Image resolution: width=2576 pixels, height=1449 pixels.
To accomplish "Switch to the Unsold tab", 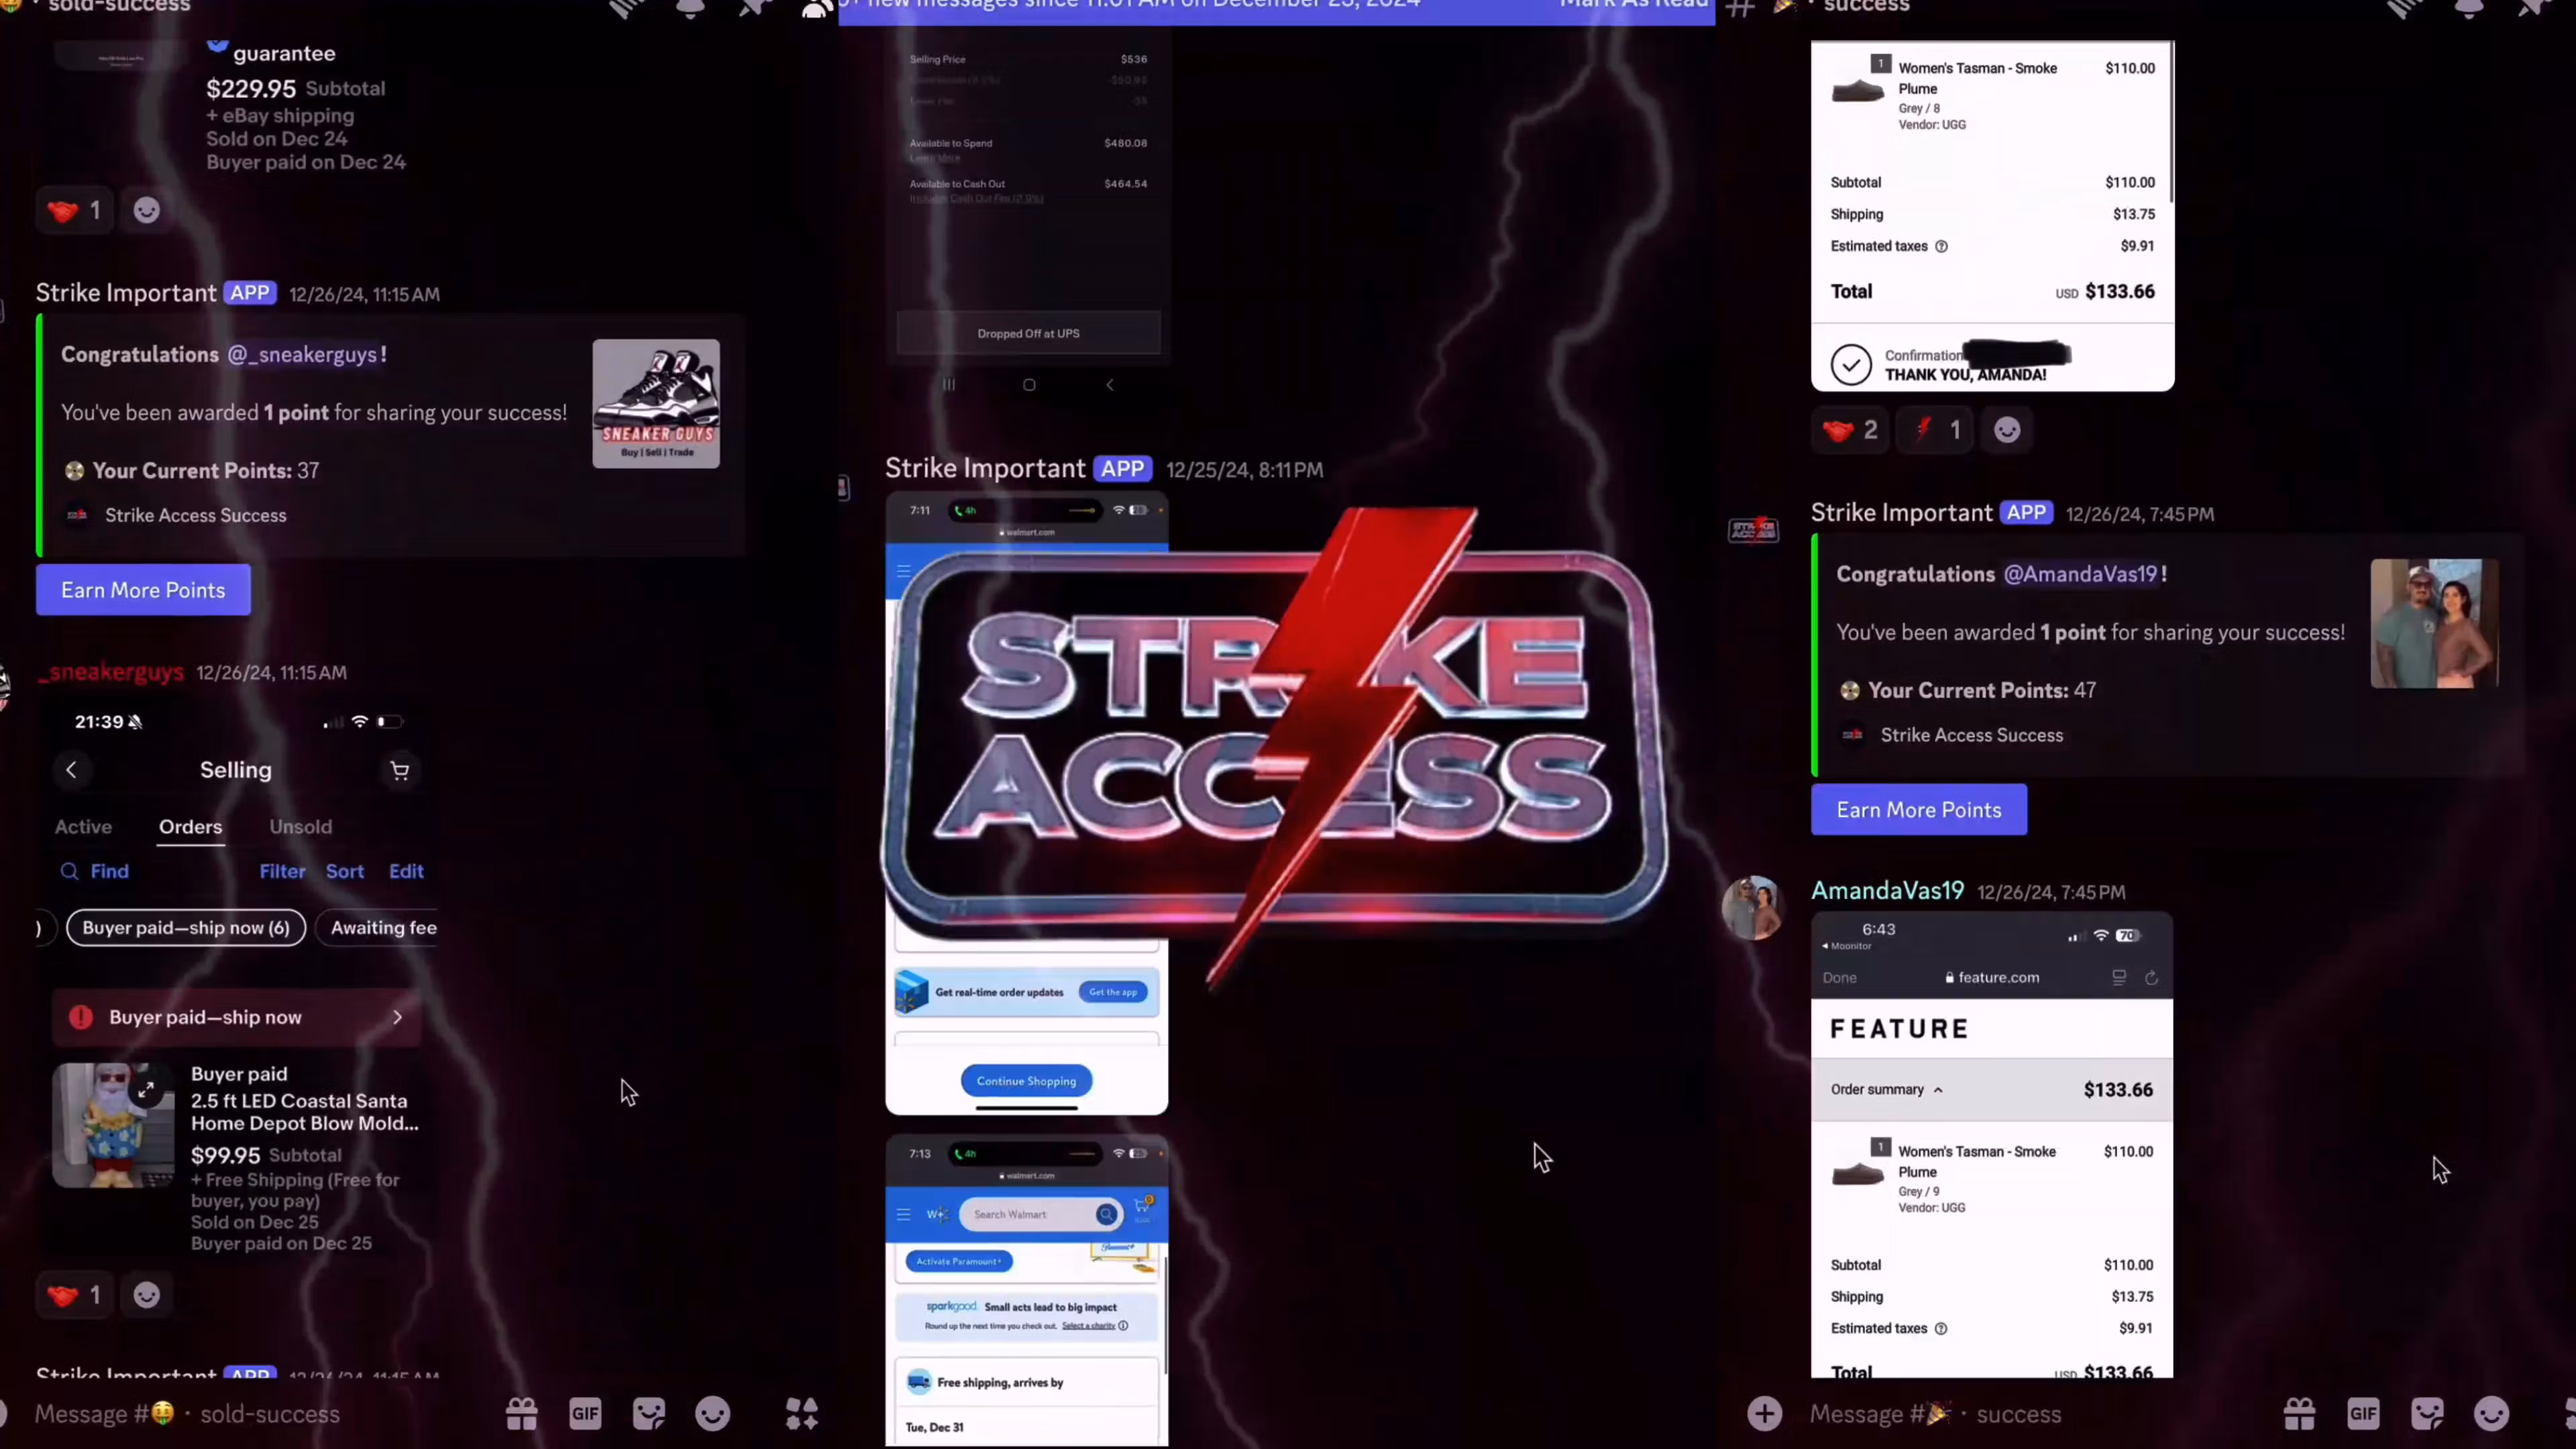I will pos(300,827).
